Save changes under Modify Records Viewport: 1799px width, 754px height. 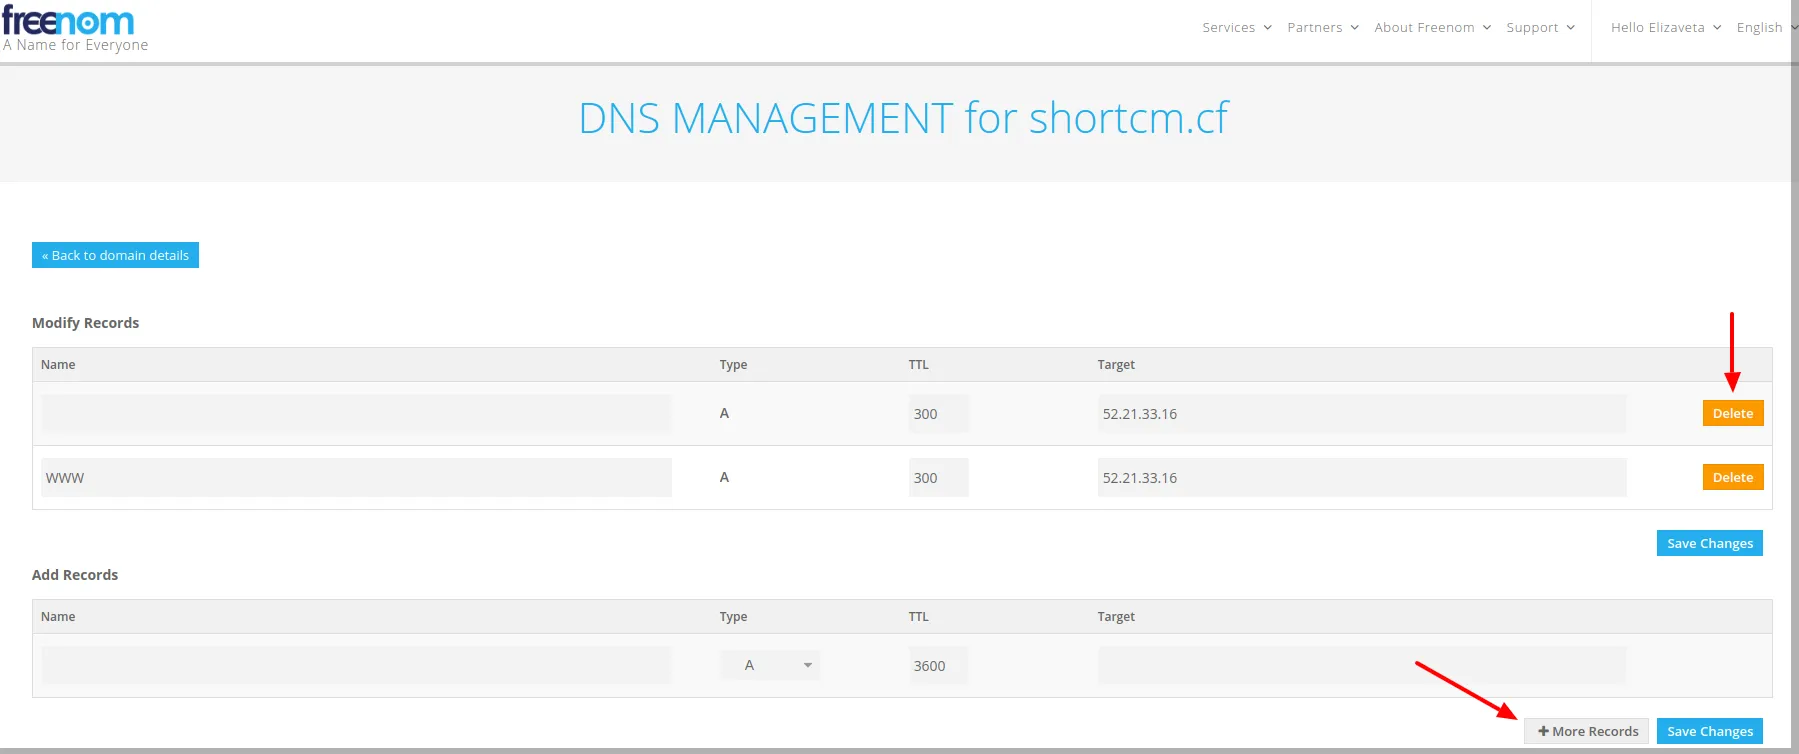(1709, 543)
